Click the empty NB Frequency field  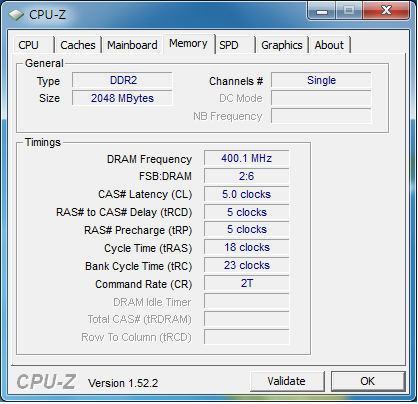coord(321,116)
